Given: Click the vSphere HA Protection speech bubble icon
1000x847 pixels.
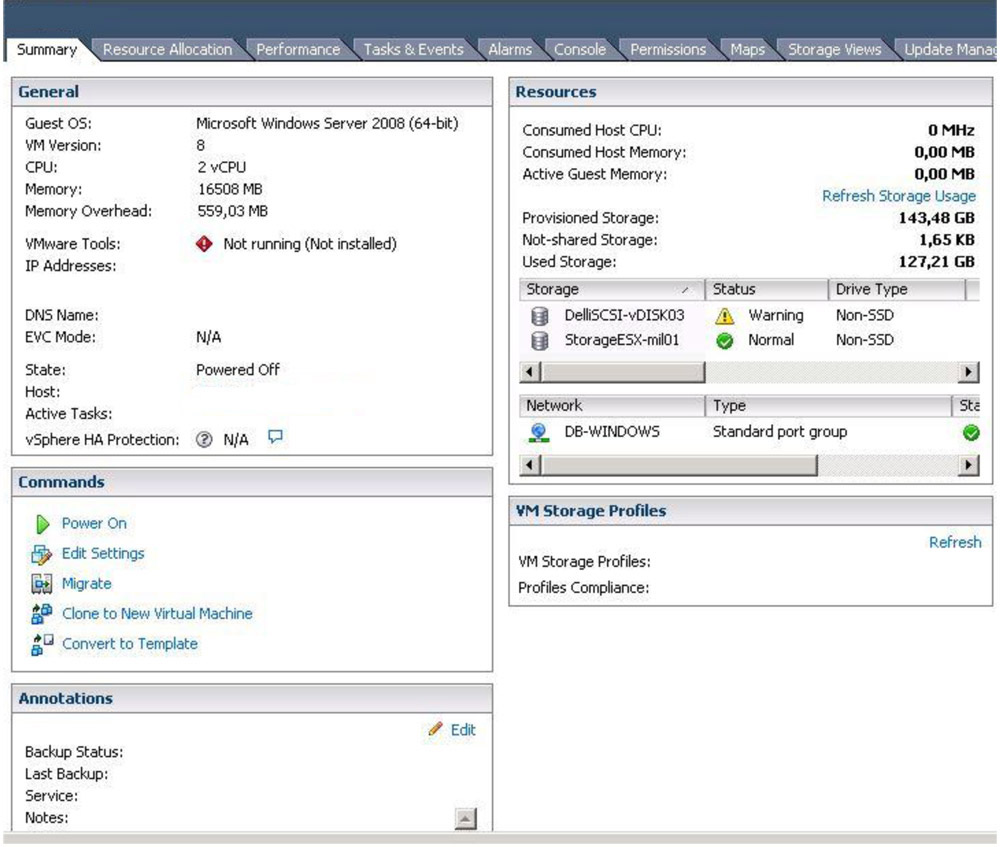Looking at the screenshot, I should point(275,437).
